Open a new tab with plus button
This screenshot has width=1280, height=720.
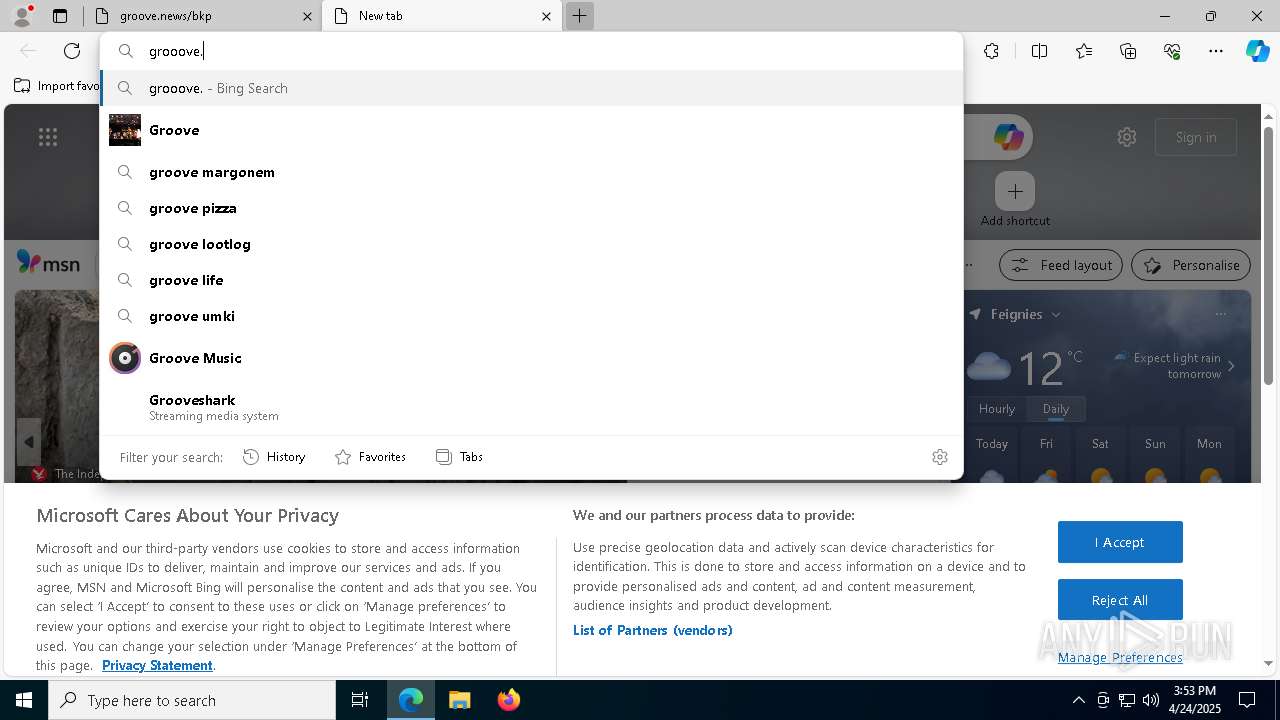(579, 16)
